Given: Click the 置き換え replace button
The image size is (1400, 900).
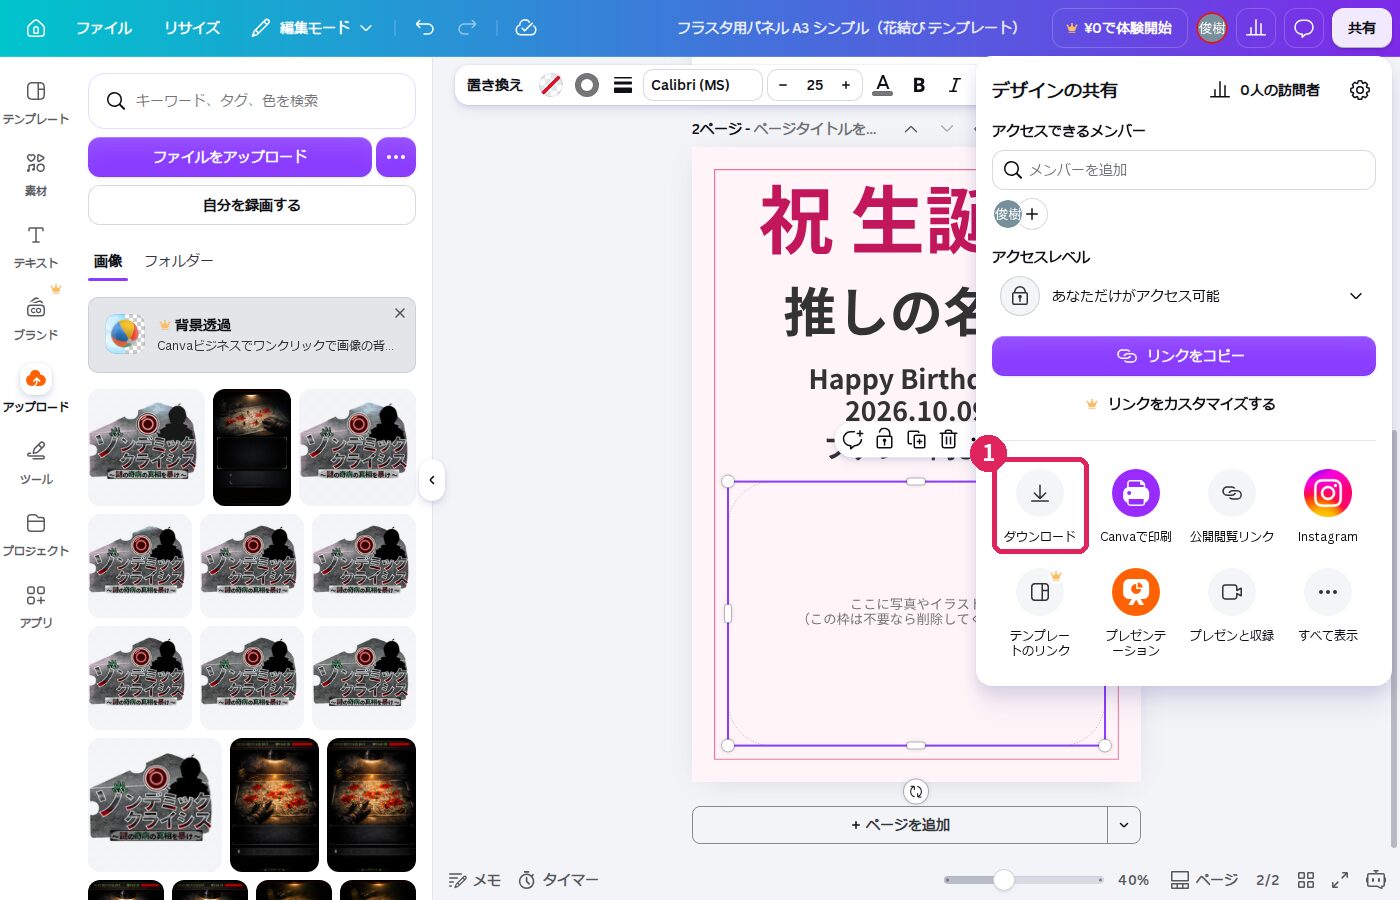Looking at the screenshot, I should 495,85.
